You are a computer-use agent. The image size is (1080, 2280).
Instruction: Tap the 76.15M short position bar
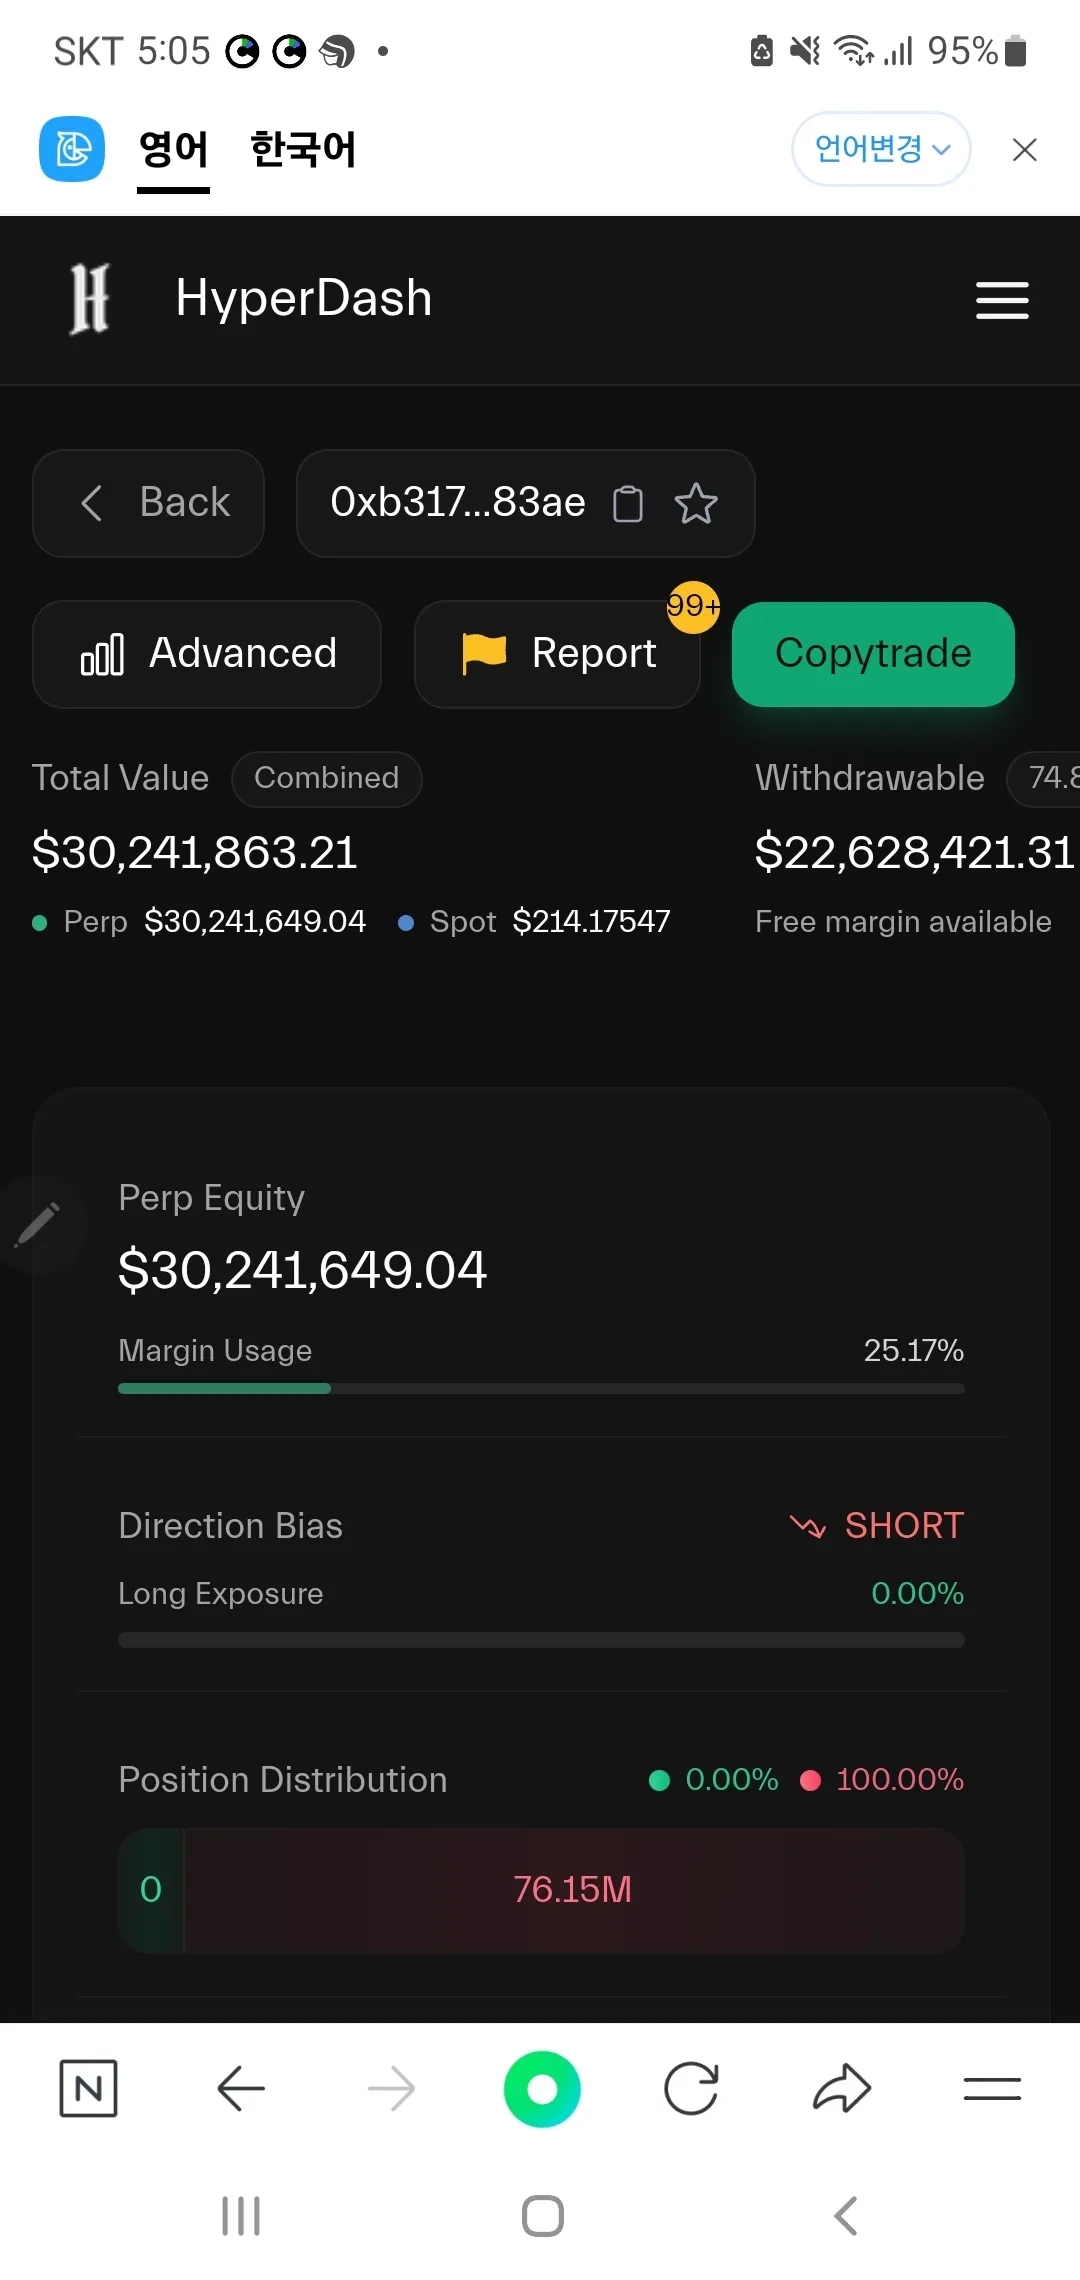pos(573,1890)
